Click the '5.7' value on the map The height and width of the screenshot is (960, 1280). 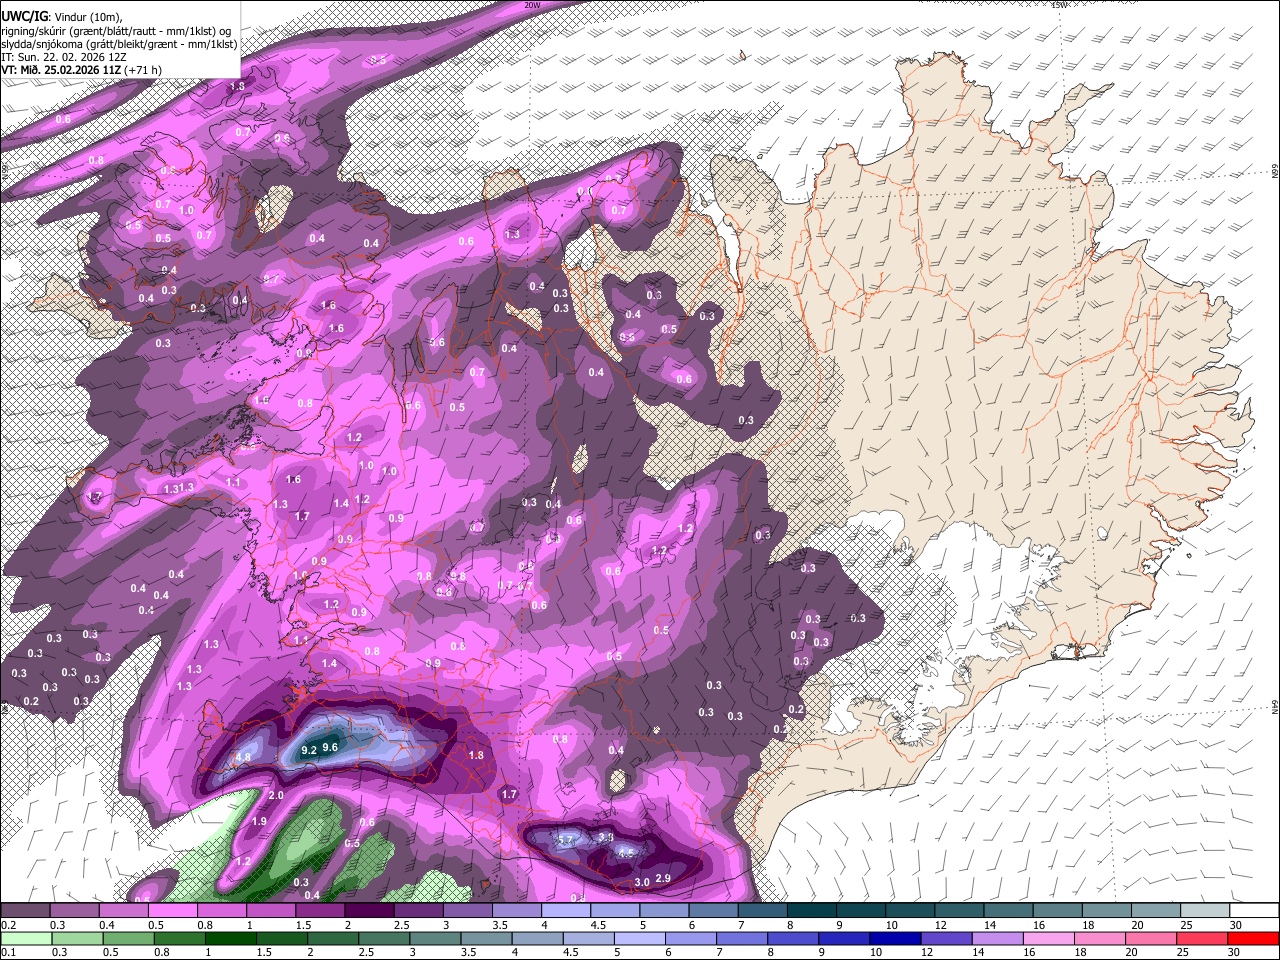pos(566,840)
